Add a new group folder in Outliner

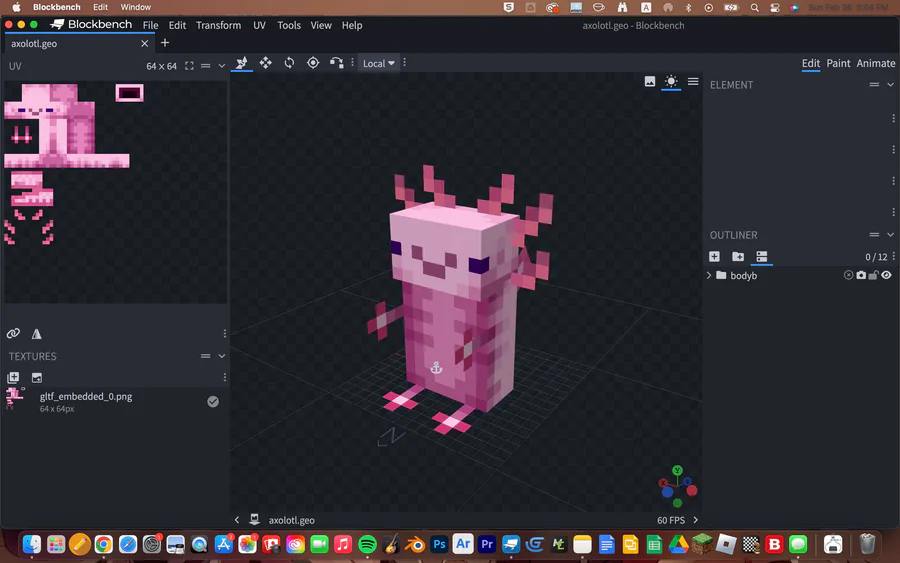(738, 257)
